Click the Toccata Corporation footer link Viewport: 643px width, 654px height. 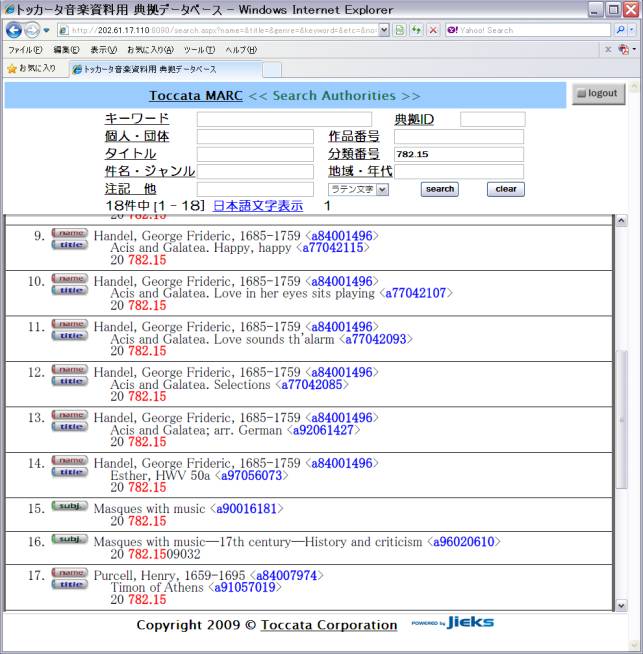click(x=329, y=625)
